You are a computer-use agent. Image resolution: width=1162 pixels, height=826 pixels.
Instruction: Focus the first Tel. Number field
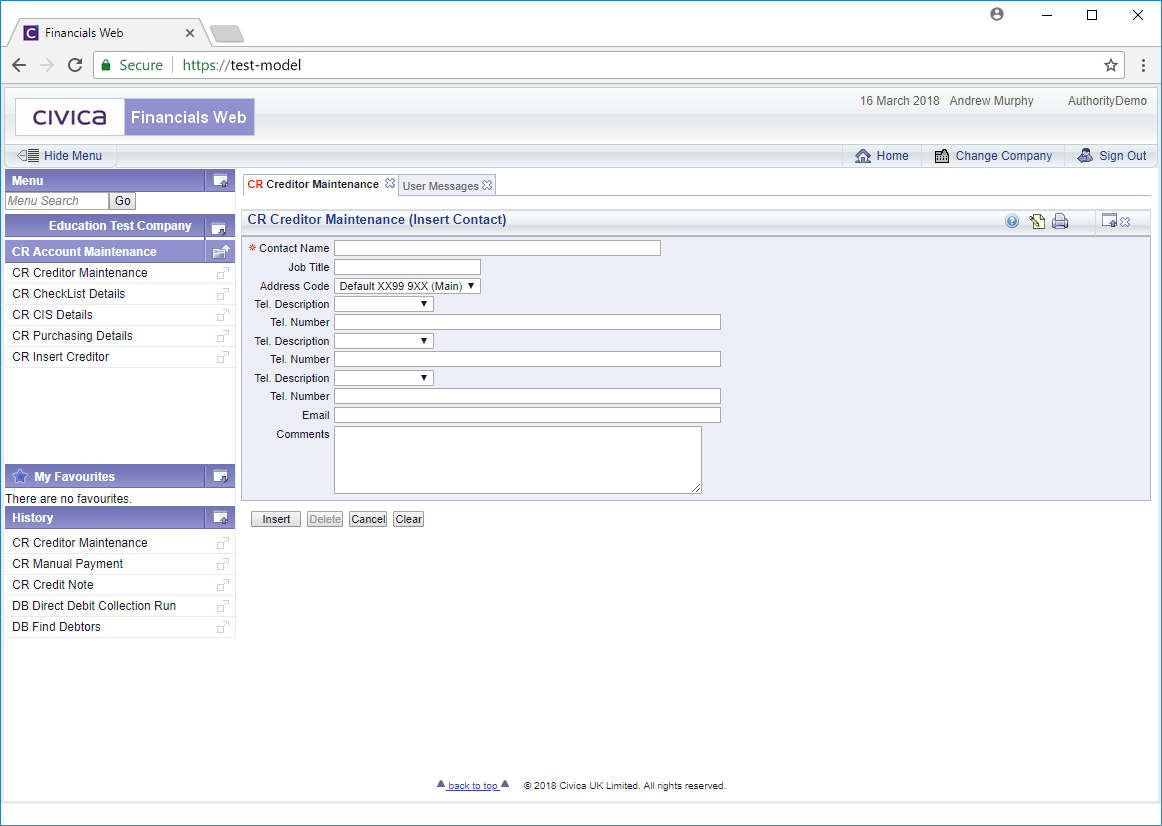[527, 322]
